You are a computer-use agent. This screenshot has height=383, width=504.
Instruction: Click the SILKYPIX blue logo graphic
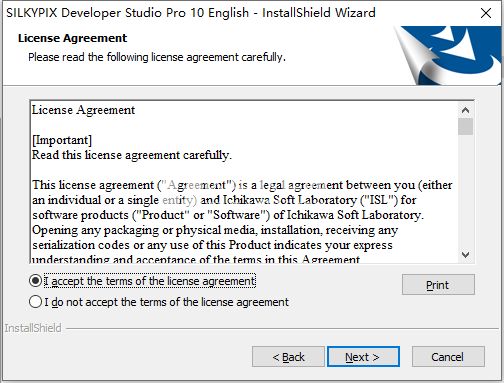[x=448, y=55]
